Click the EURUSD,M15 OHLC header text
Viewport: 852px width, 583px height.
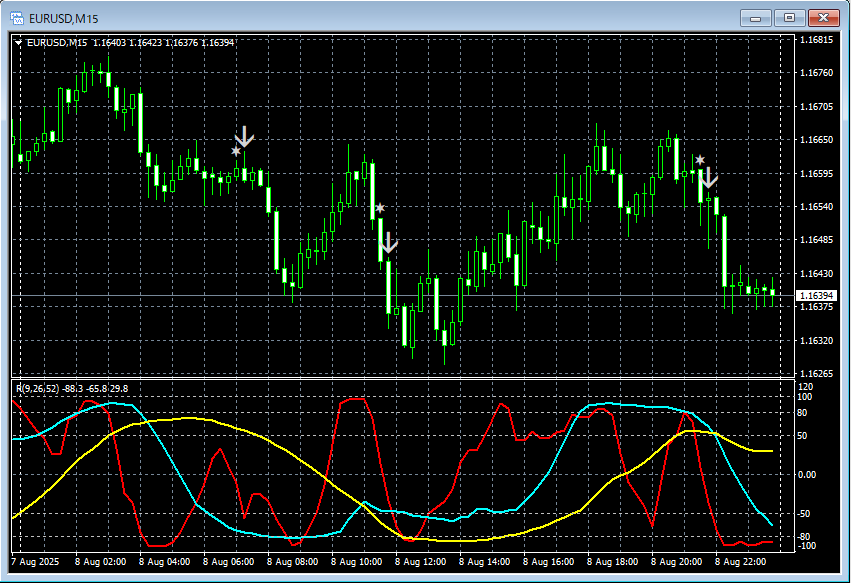[x=130, y=42]
